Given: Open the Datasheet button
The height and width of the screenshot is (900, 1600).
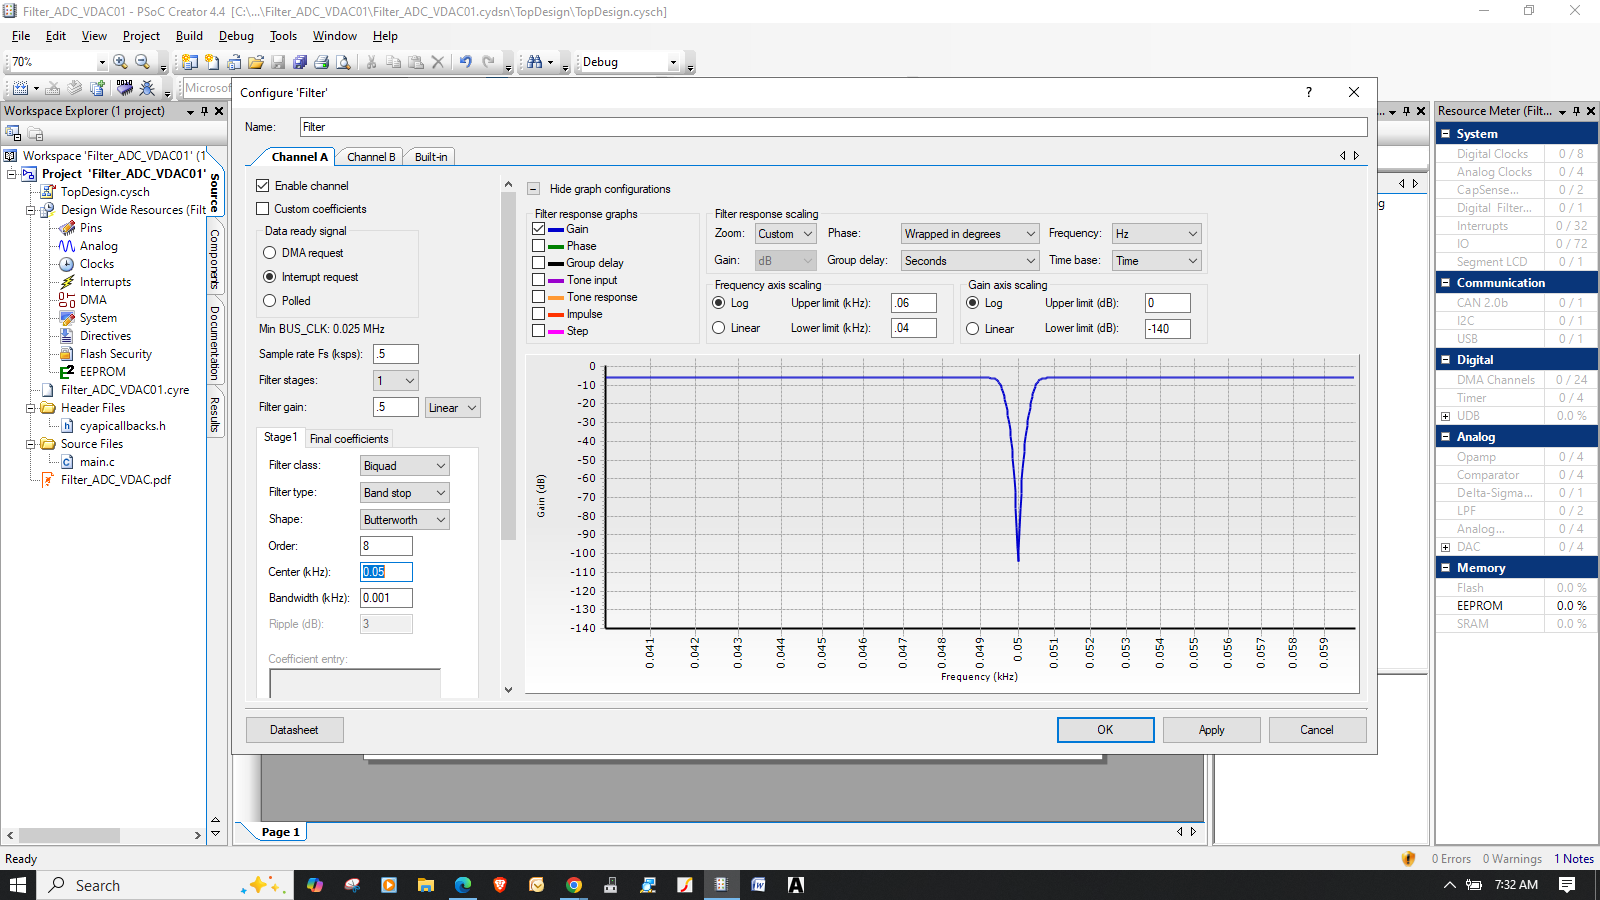Looking at the screenshot, I should (294, 730).
